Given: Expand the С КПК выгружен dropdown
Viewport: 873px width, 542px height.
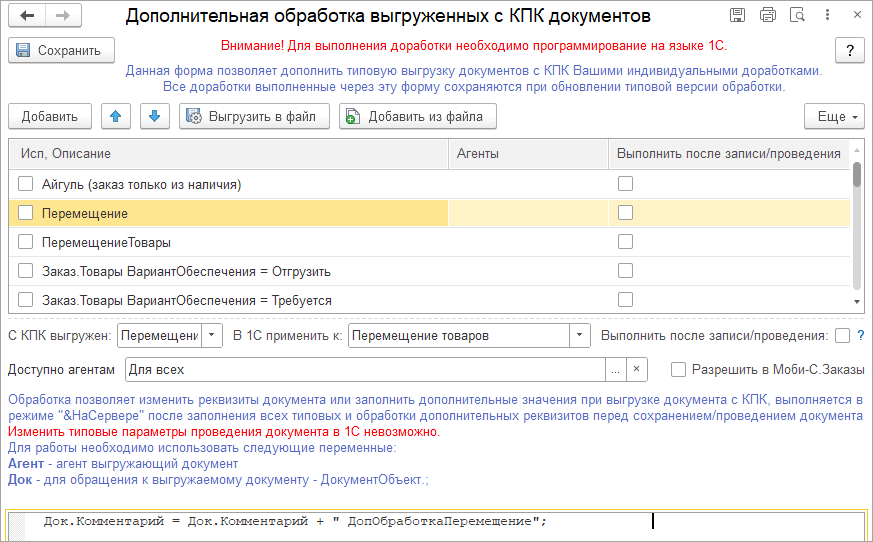Looking at the screenshot, I should pyautogui.click(x=212, y=336).
